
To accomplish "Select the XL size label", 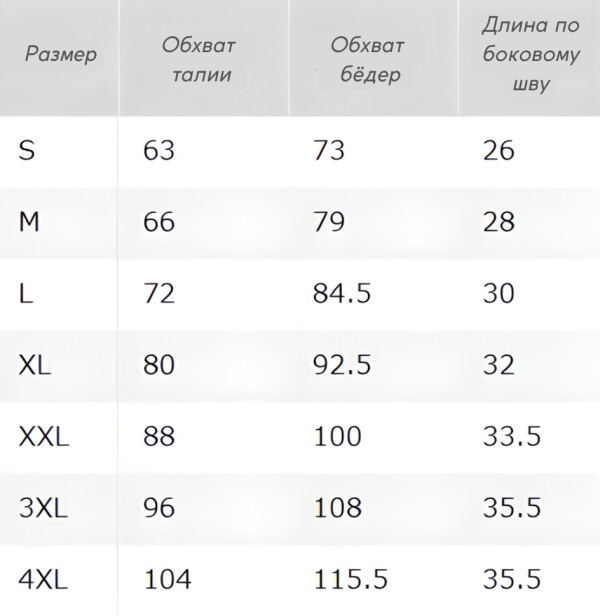I will [35, 365].
